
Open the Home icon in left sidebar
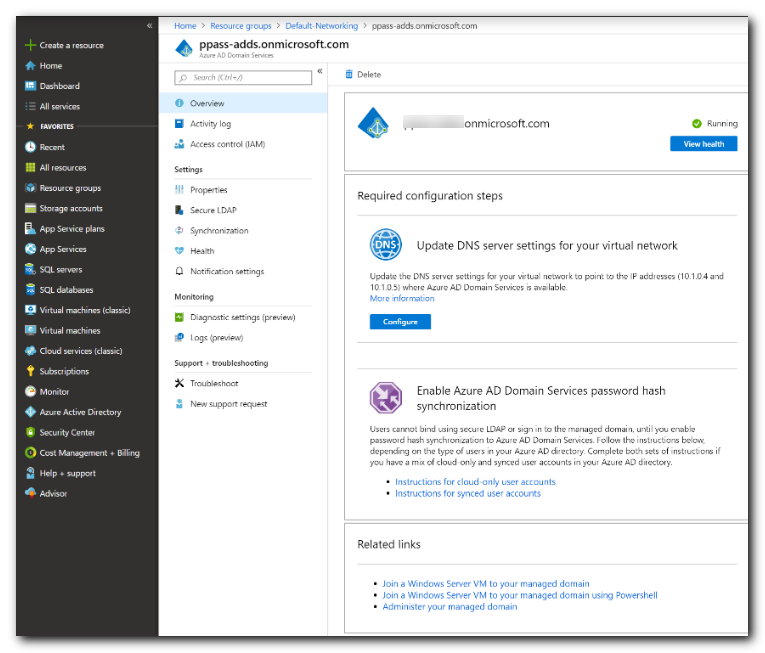[x=30, y=65]
